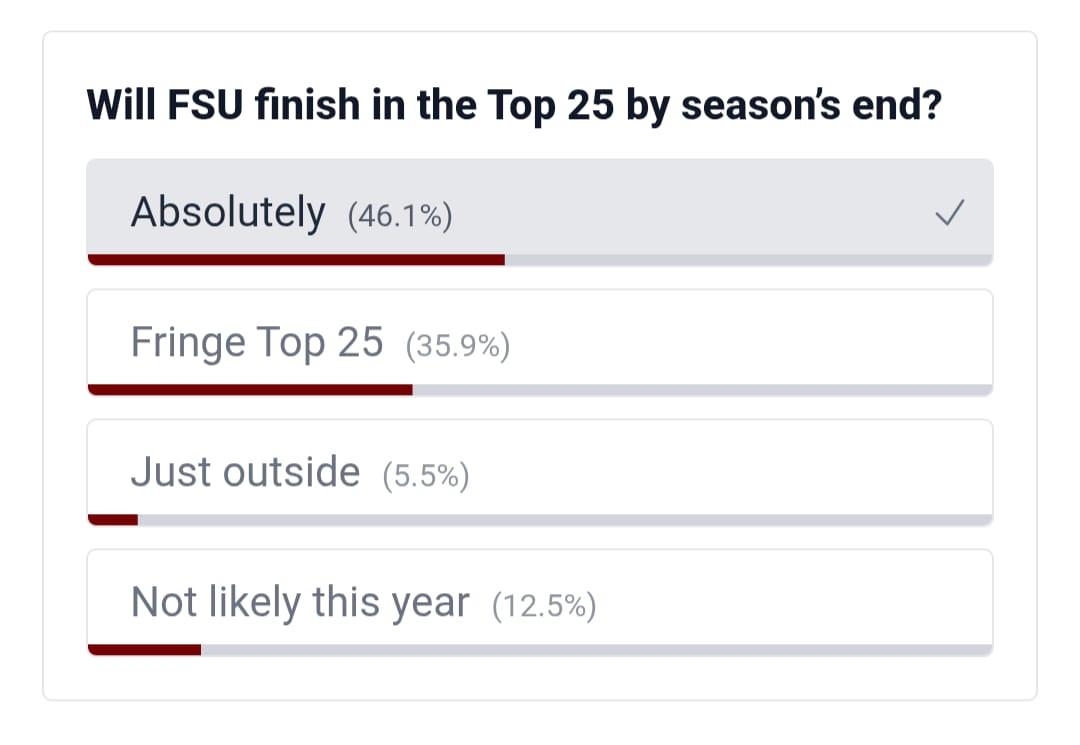Click the grey unfilled track under Just outside
1080x745 pixels.
coord(565,520)
